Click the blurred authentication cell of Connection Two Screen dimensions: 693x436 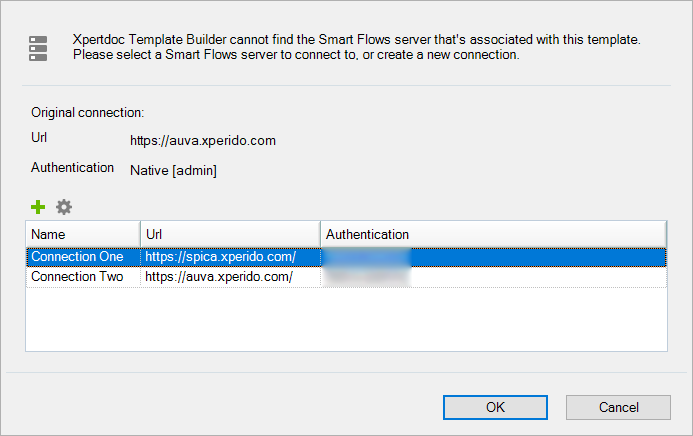pos(367,277)
